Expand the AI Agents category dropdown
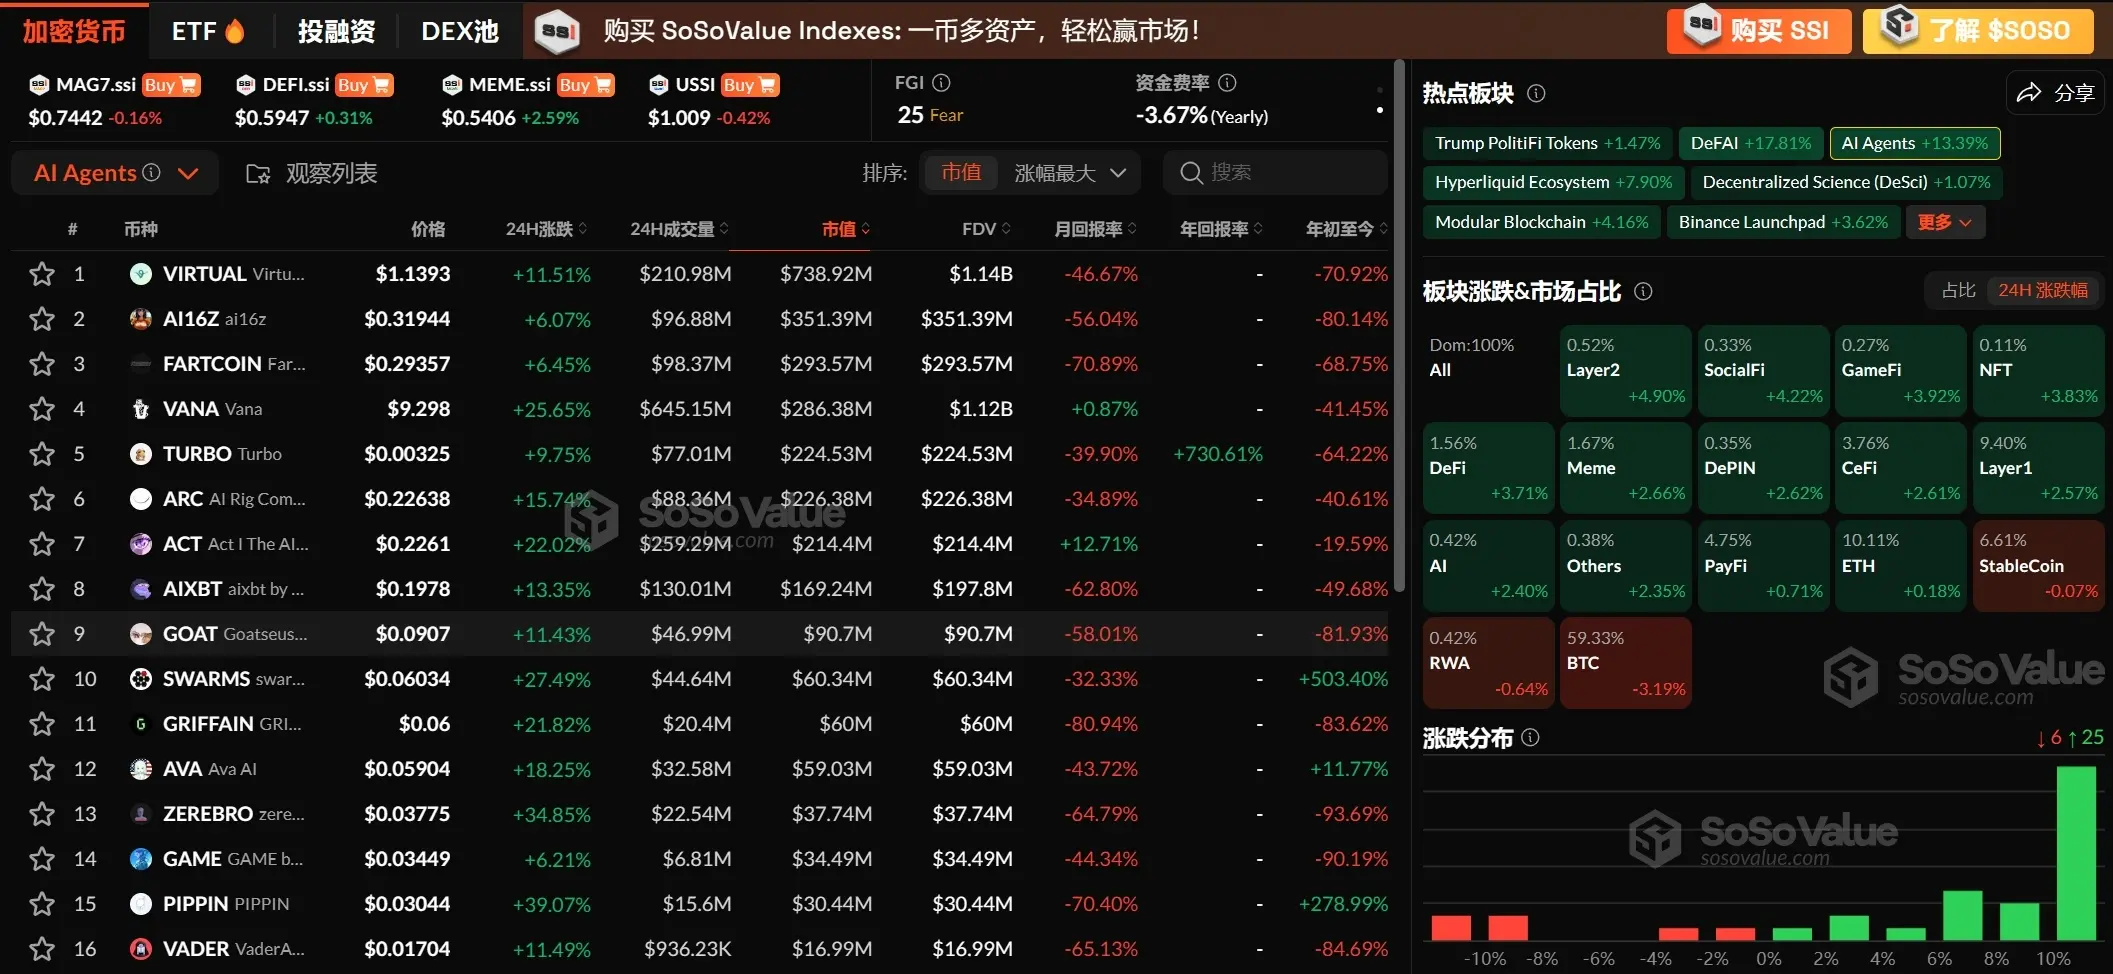This screenshot has height=974, width=2113. (x=187, y=174)
